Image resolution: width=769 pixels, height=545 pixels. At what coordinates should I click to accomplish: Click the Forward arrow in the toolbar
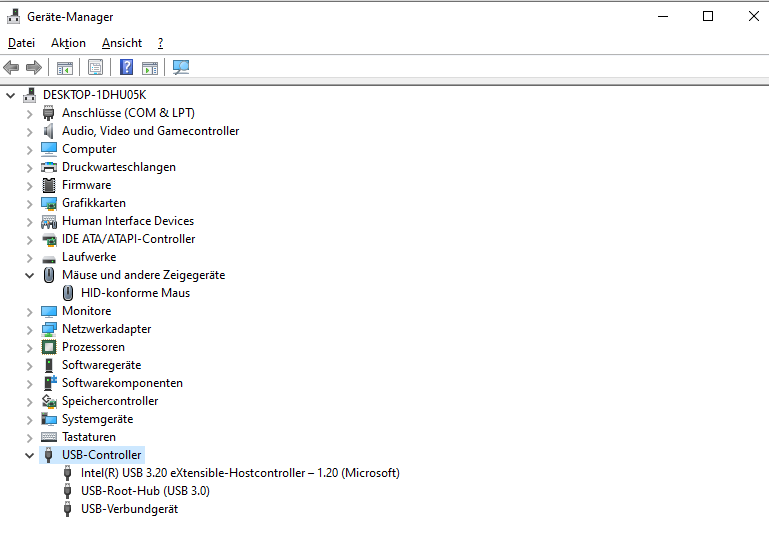33,67
